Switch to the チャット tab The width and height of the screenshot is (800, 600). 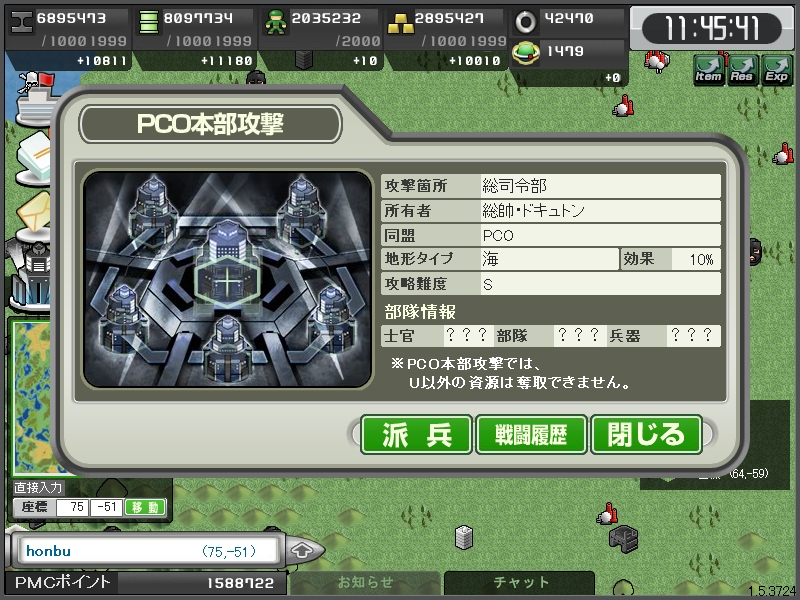(x=520, y=582)
